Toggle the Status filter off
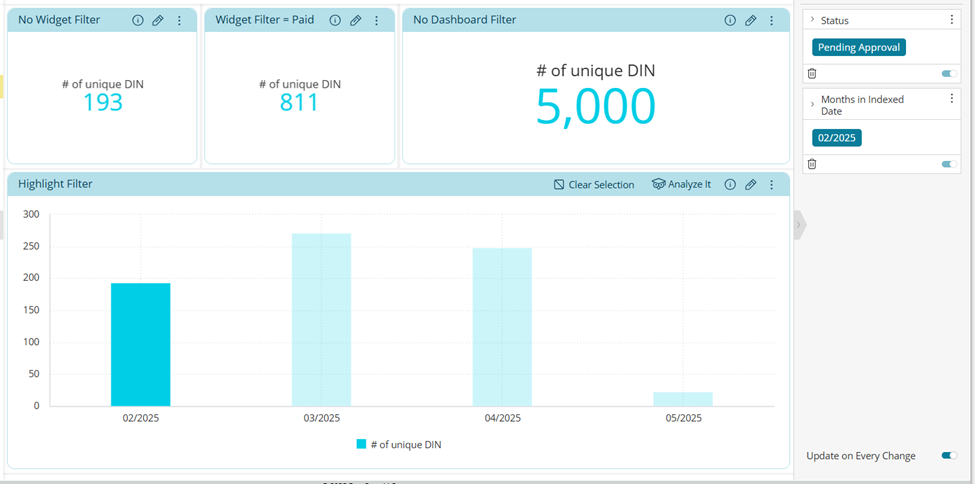Viewport: 975px width, 484px height. (950, 73)
